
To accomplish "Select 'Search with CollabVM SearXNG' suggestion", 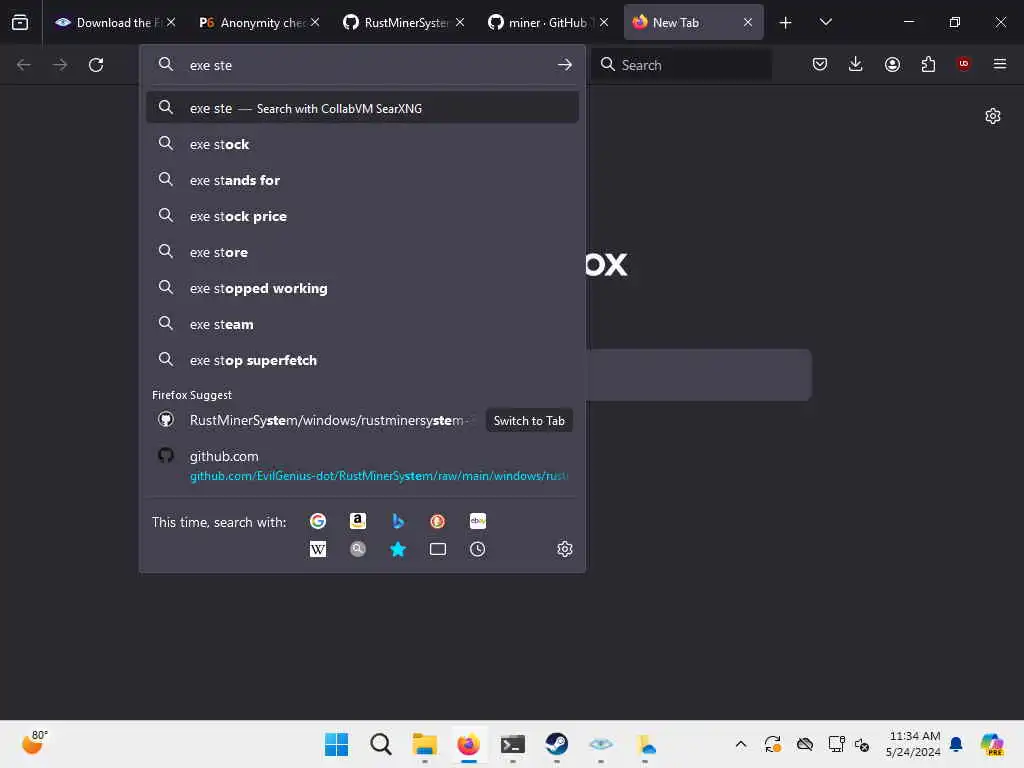I will tap(362, 108).
